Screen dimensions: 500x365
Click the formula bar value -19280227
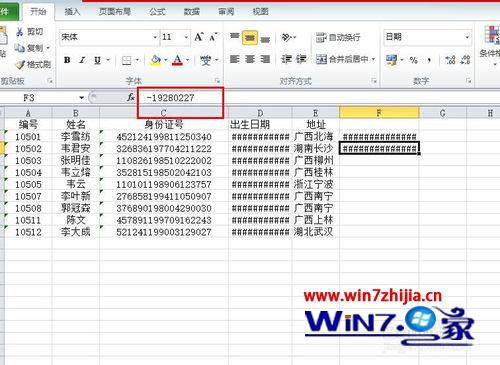tap(170, 98)
